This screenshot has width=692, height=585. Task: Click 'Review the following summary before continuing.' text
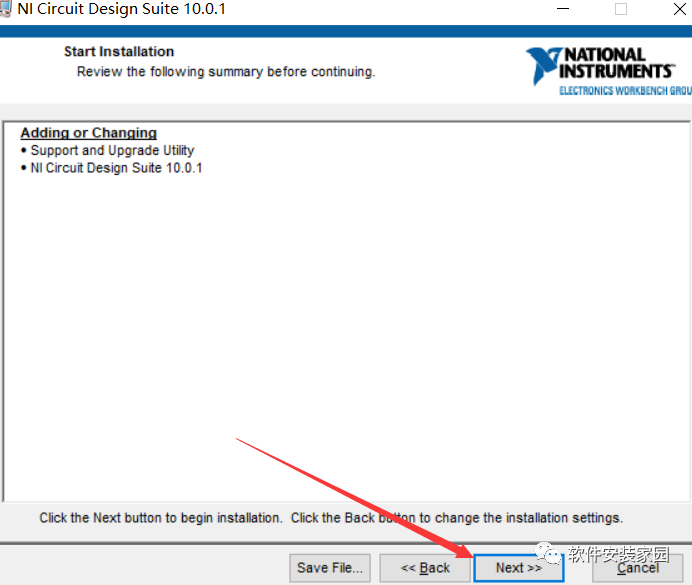pos(226,71)
